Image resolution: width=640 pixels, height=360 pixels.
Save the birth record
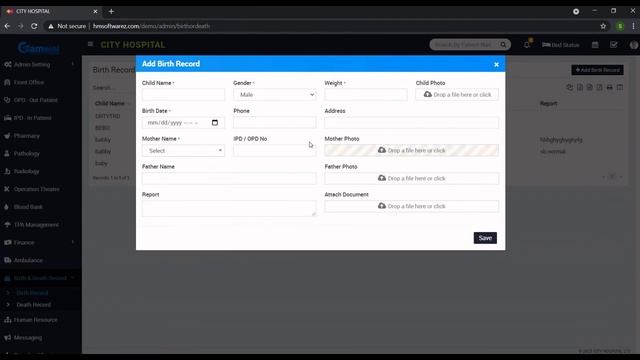point(485,238)
